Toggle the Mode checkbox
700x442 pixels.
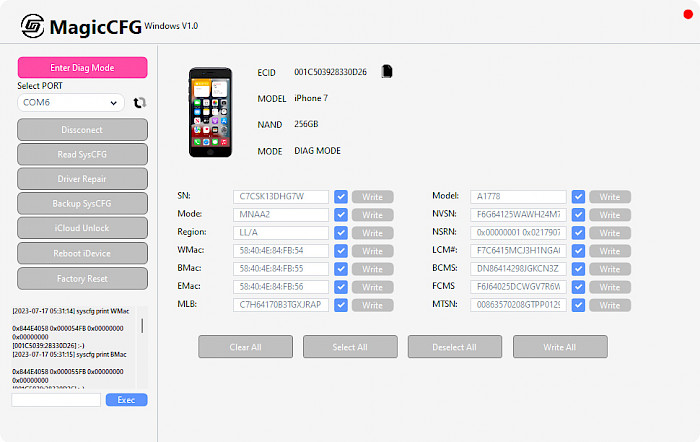[x=341, y=215]
